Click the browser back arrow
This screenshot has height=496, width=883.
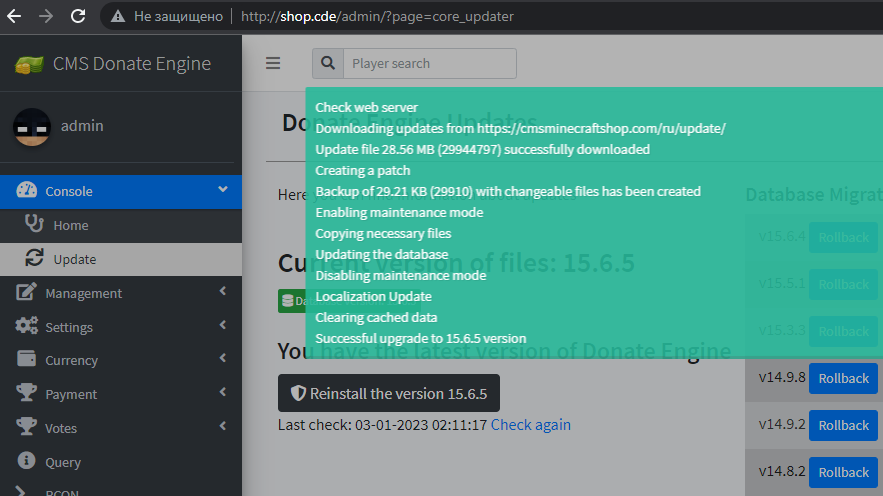[15, 16]
